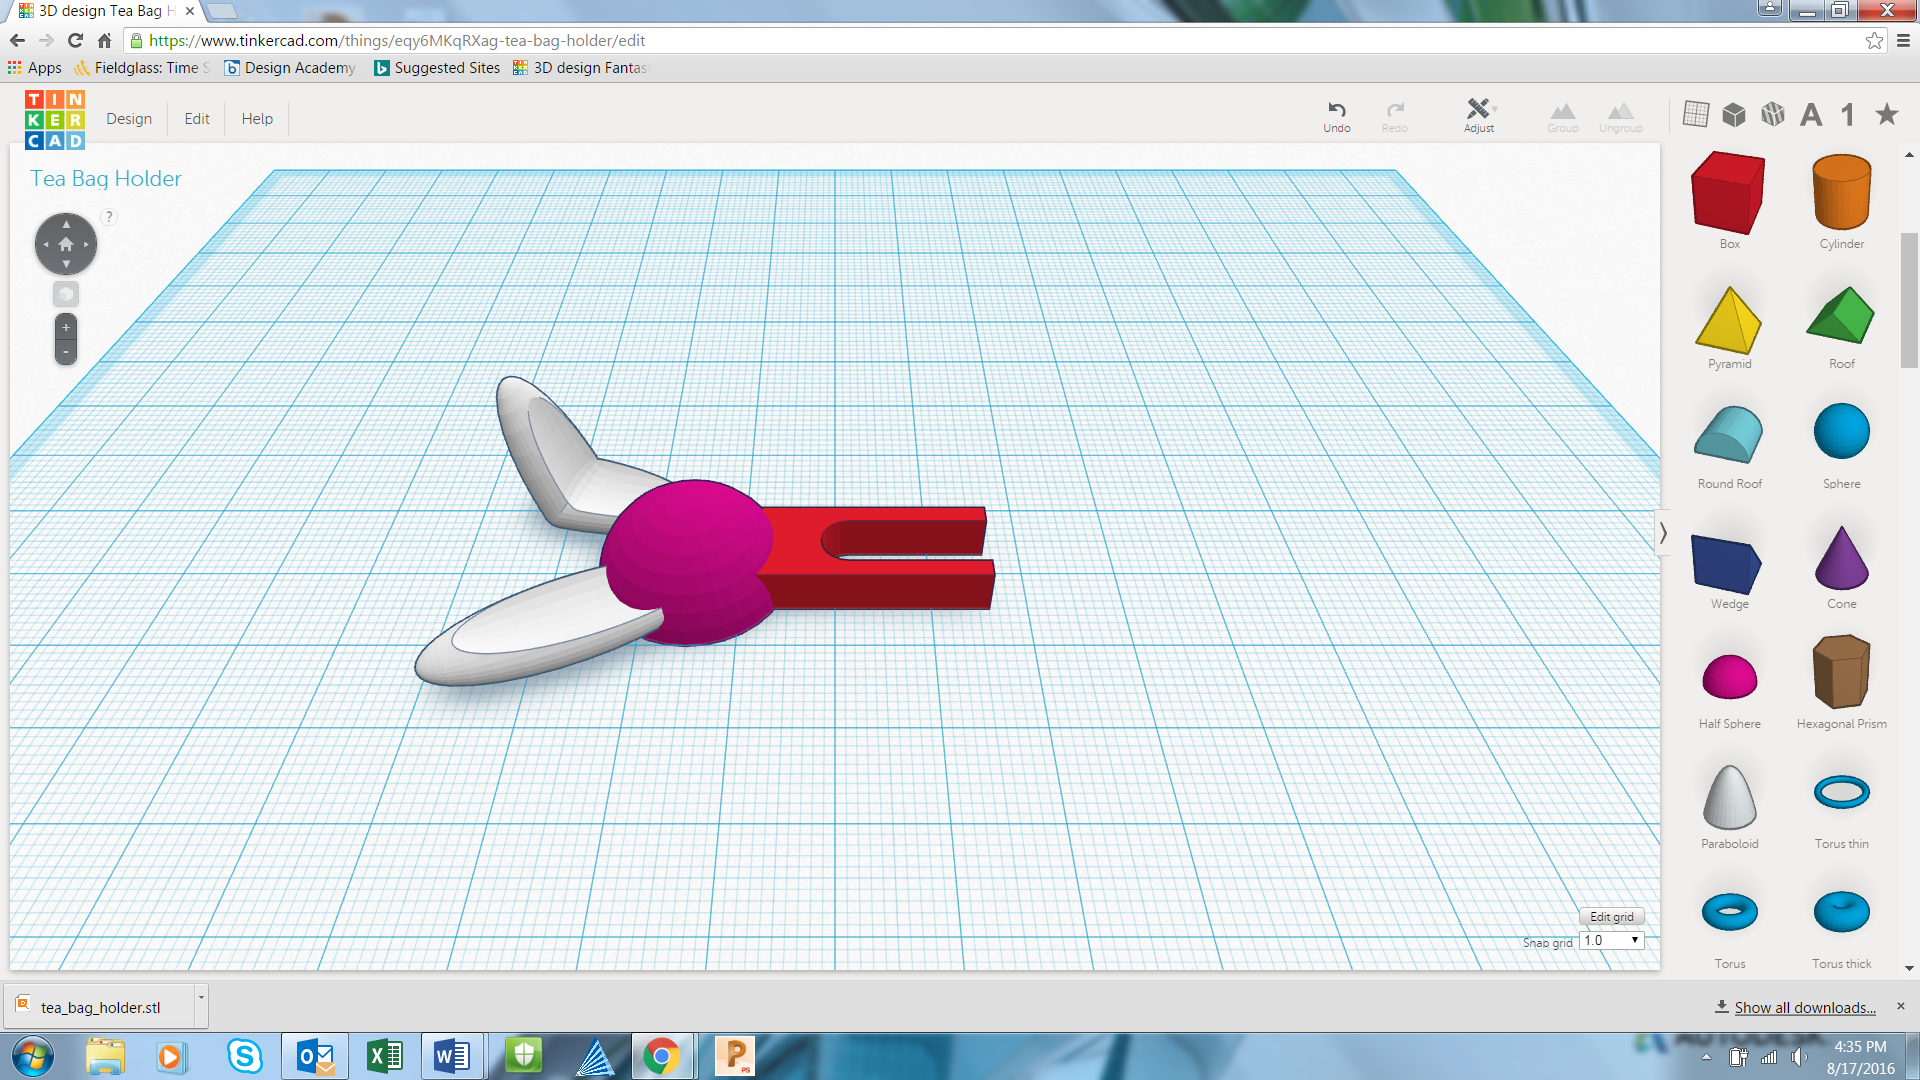Select the Paraboloid shape
1920x1080 pixels.
[1729, 798]
